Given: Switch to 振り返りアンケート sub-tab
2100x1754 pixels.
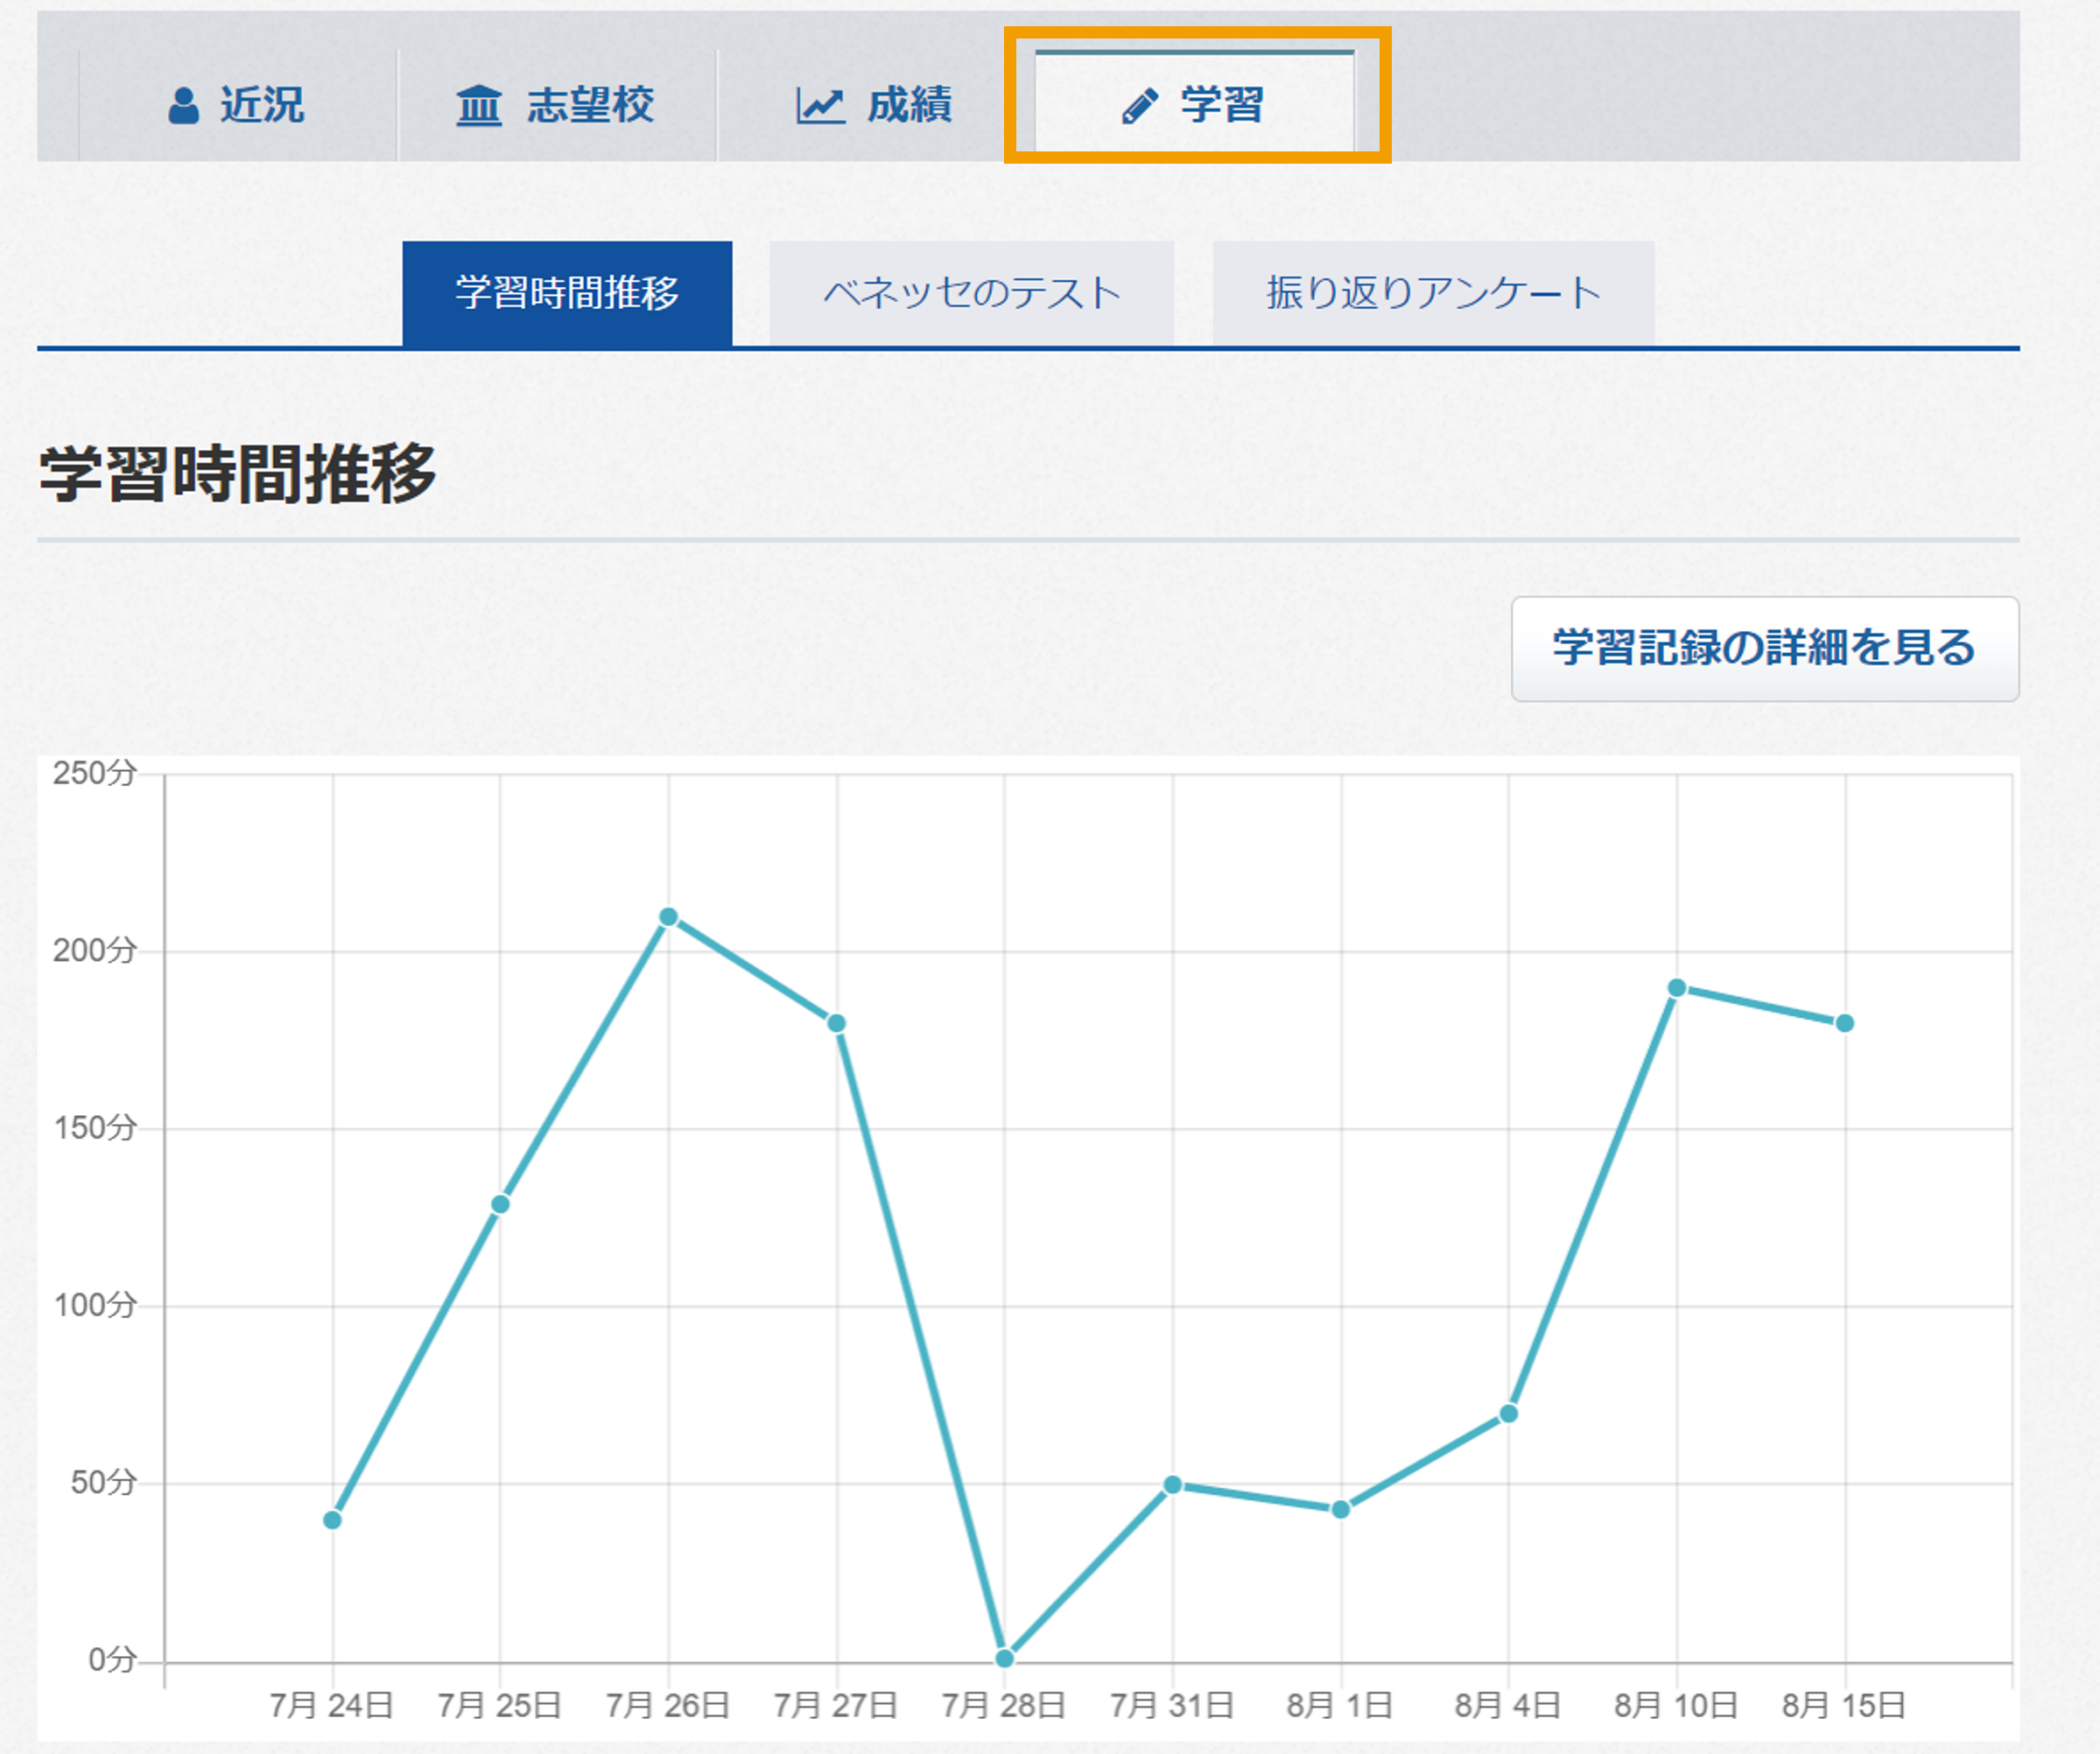Looking at the screenshot, I should tap(1433, 293).
